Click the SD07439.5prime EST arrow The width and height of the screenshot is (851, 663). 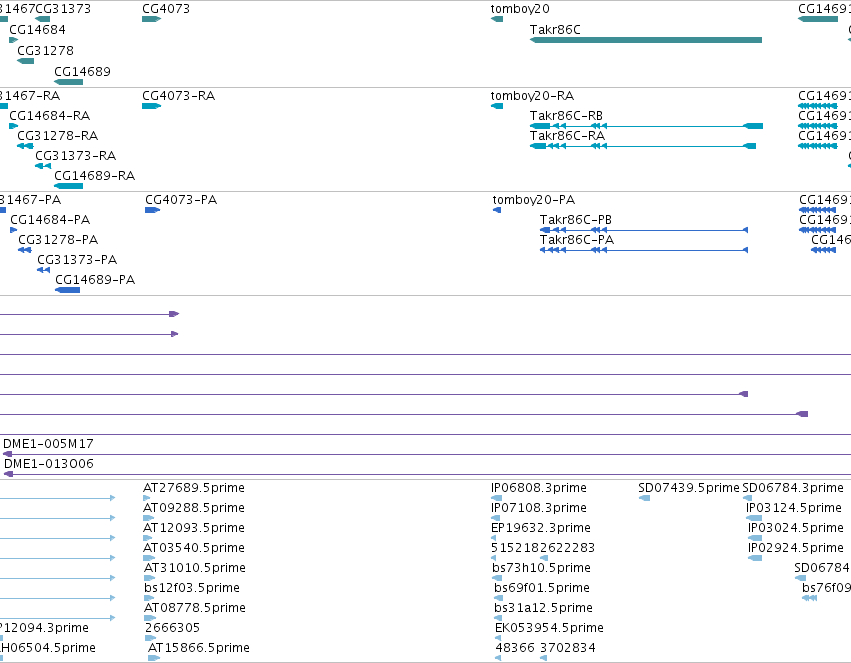pyautogui.click(x=644, y=498)
